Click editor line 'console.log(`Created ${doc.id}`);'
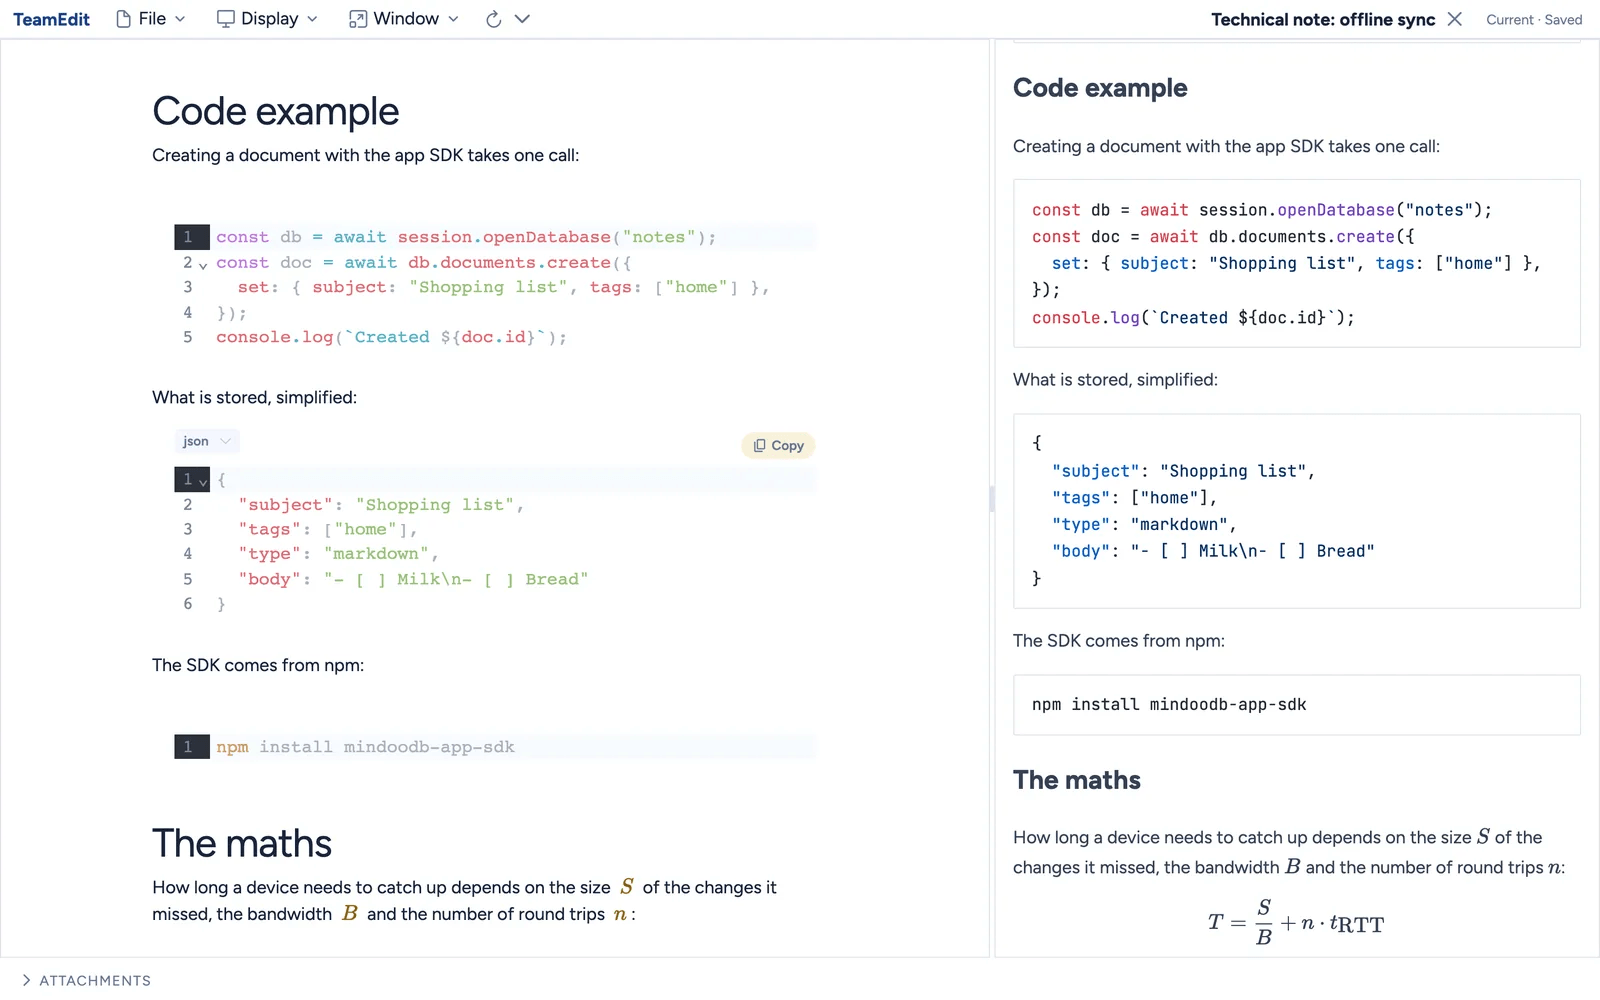This screenshot has width=1600, height=1000. click(391, 338)
